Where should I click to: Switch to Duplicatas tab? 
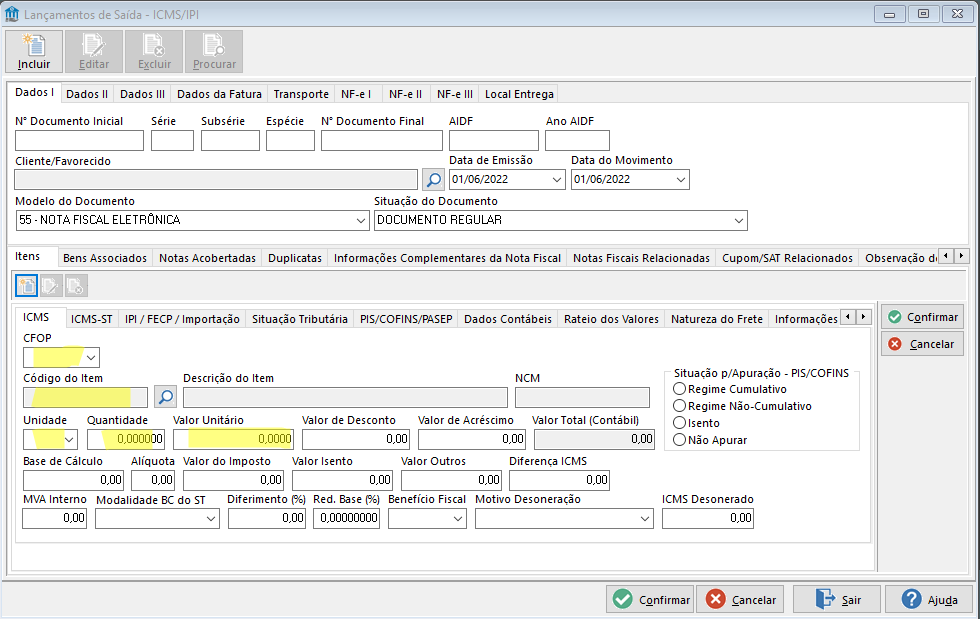295,258
